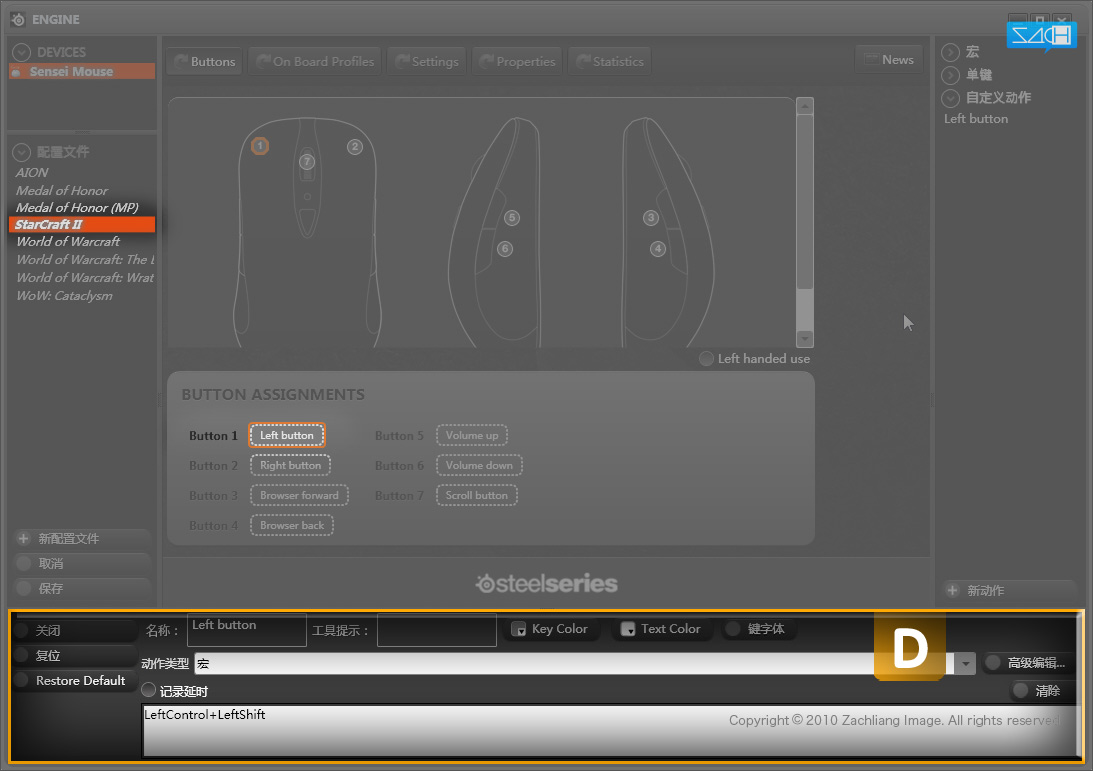Screen dimensions: 1093x771
Task: Enable Left handed use option
Action: (x=706, y=358)
